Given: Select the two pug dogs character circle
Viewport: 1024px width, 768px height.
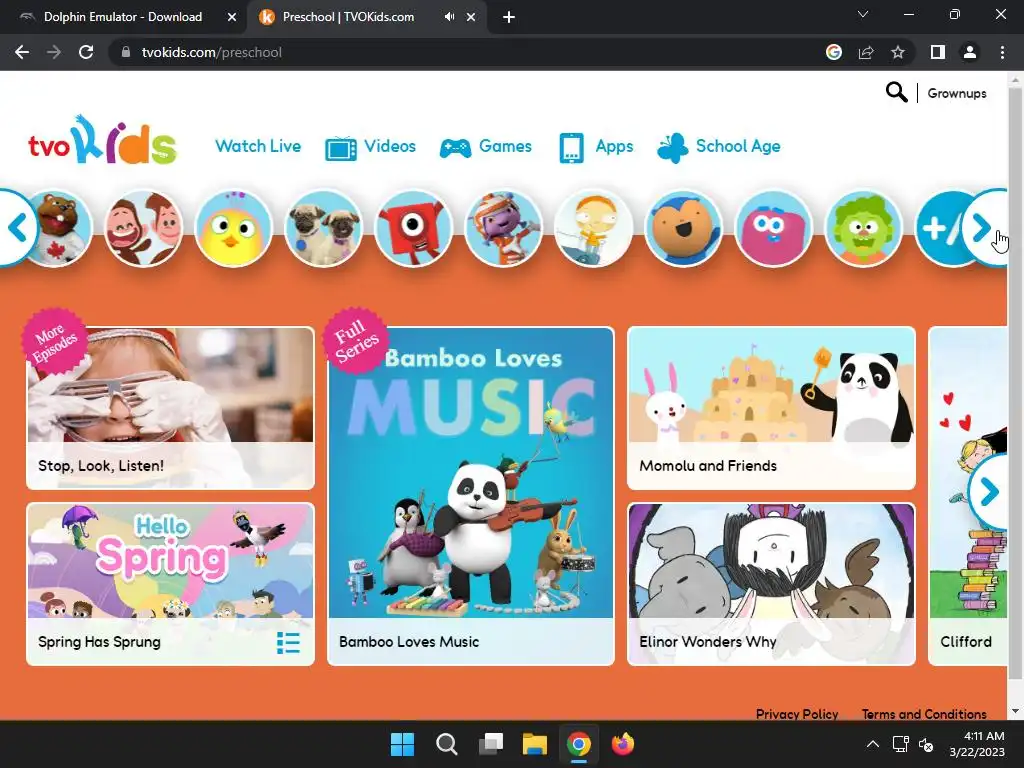Looking at the screenshot, I should pos(323,229).
